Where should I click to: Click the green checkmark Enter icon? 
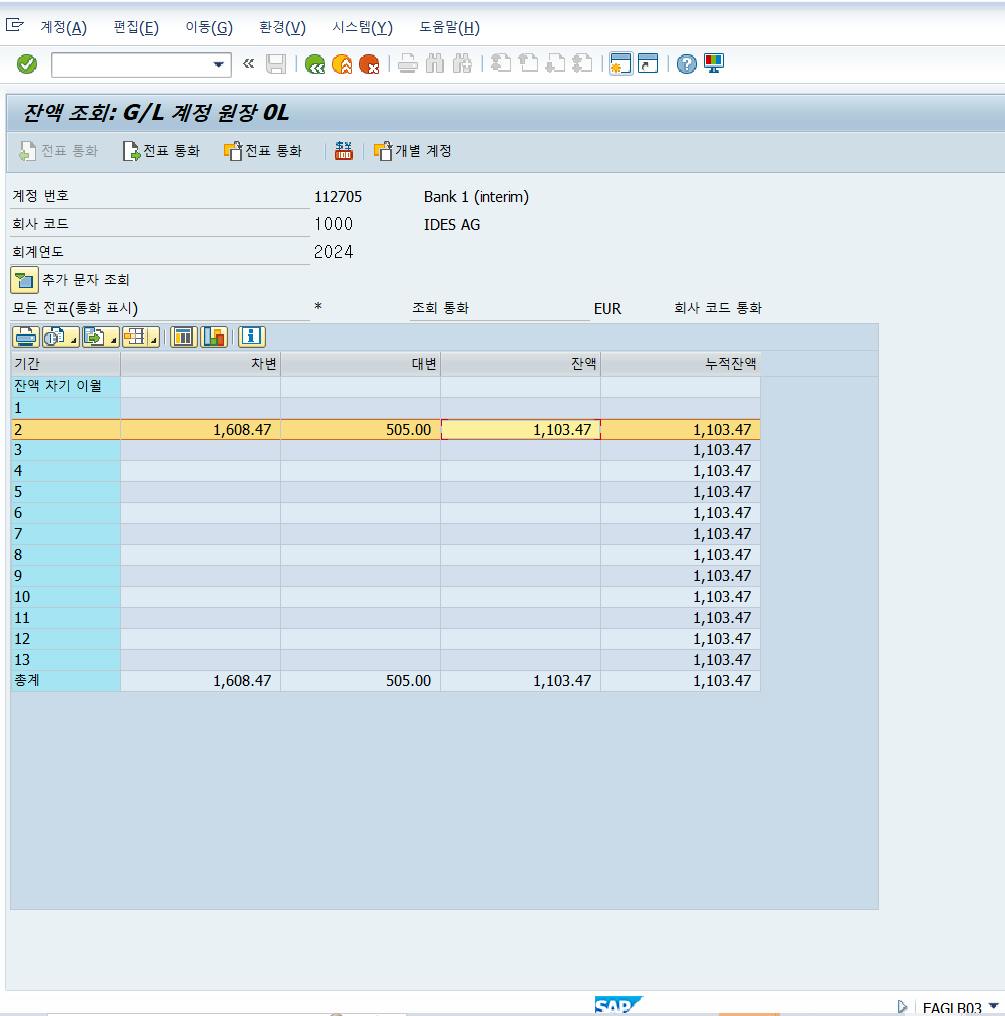pyautogui.click(x=27, y=64)
